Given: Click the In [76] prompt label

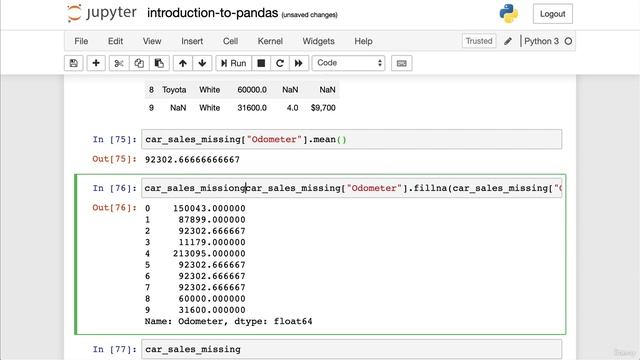Looking at the screenshot, I should (115, 188).
